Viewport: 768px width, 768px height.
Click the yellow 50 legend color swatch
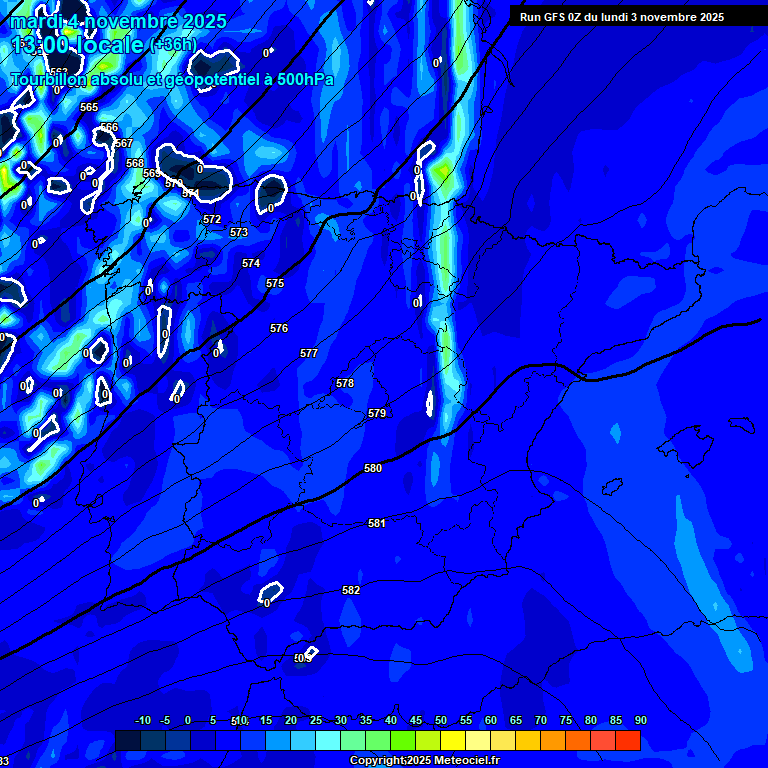click(x=428, y=741)
